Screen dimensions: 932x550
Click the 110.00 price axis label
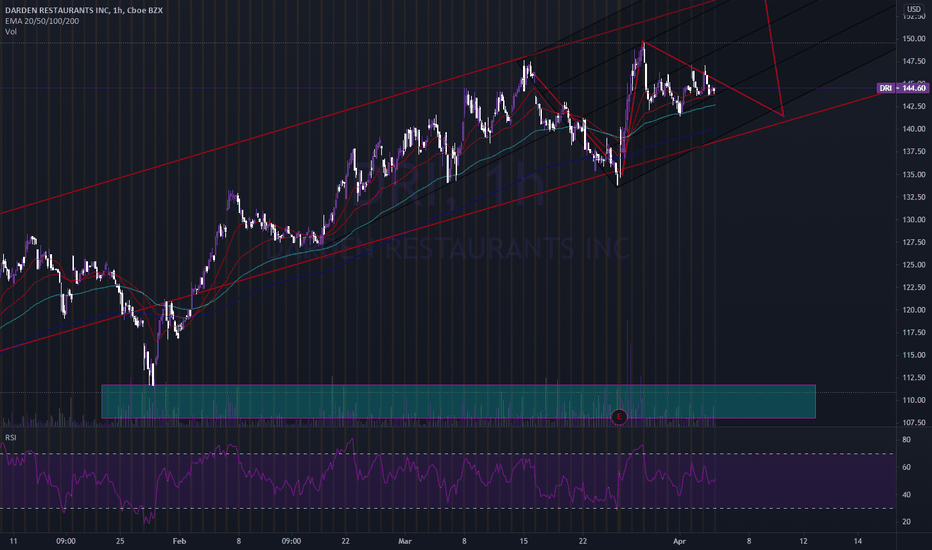(914, 400)
